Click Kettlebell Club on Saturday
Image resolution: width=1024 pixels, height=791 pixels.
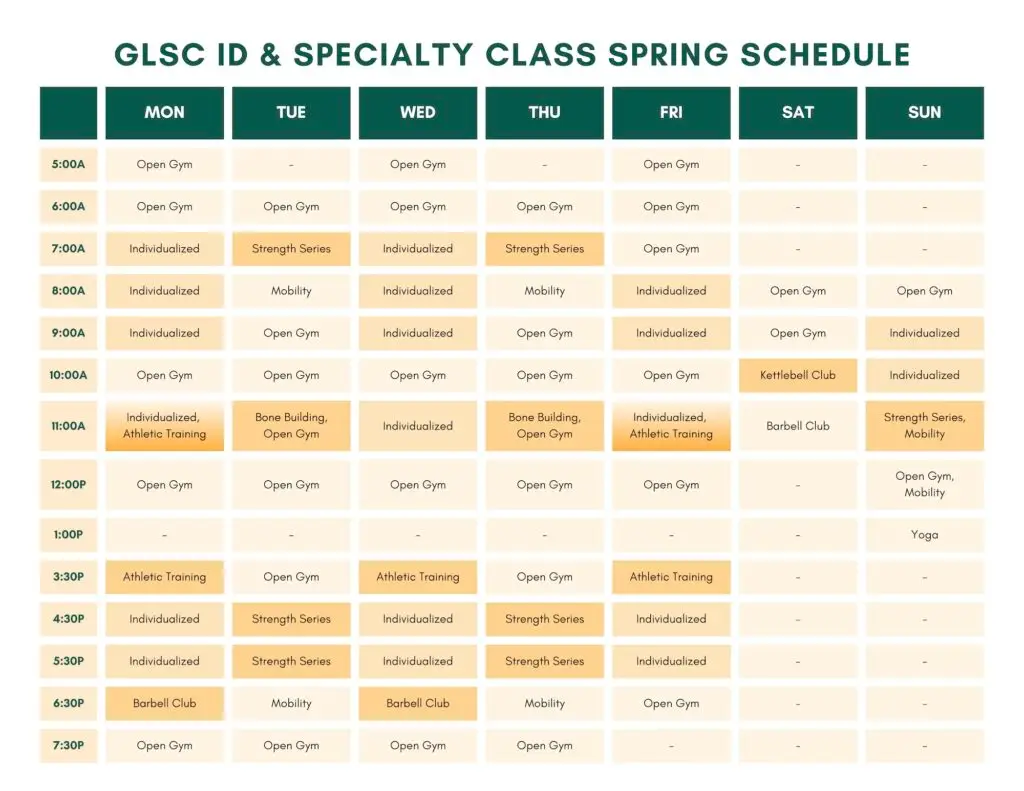(798, 376)
